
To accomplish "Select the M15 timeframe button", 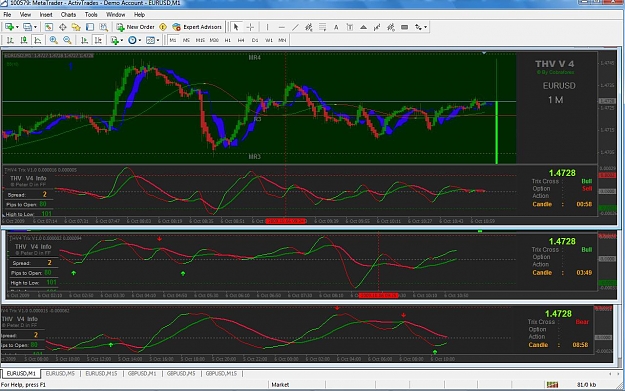I will (200, 40).
